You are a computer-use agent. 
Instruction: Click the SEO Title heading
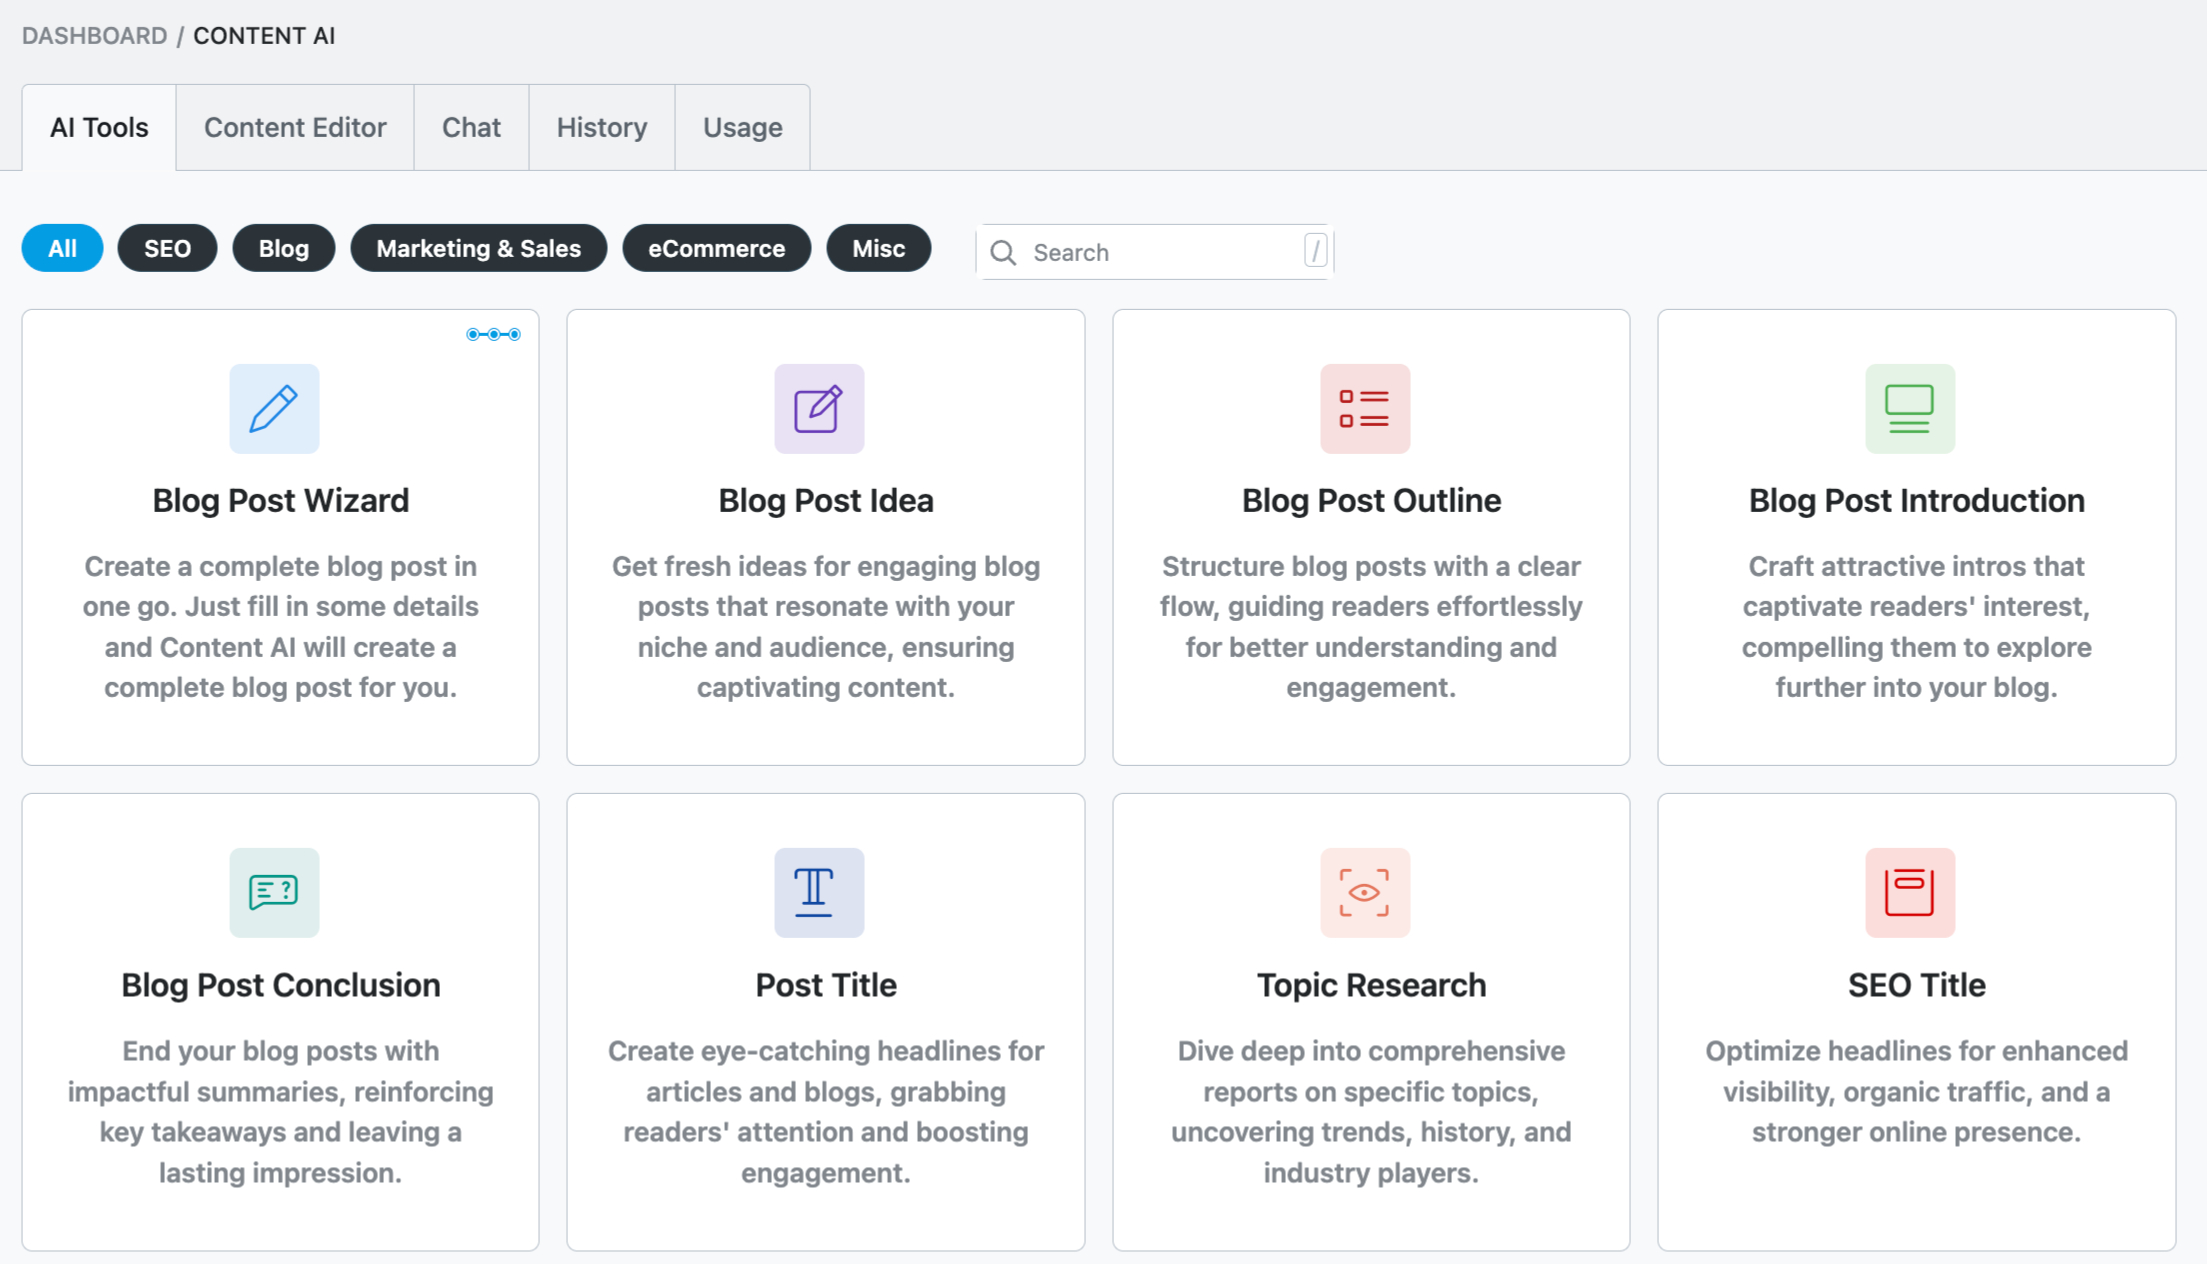pos(1916,985)
